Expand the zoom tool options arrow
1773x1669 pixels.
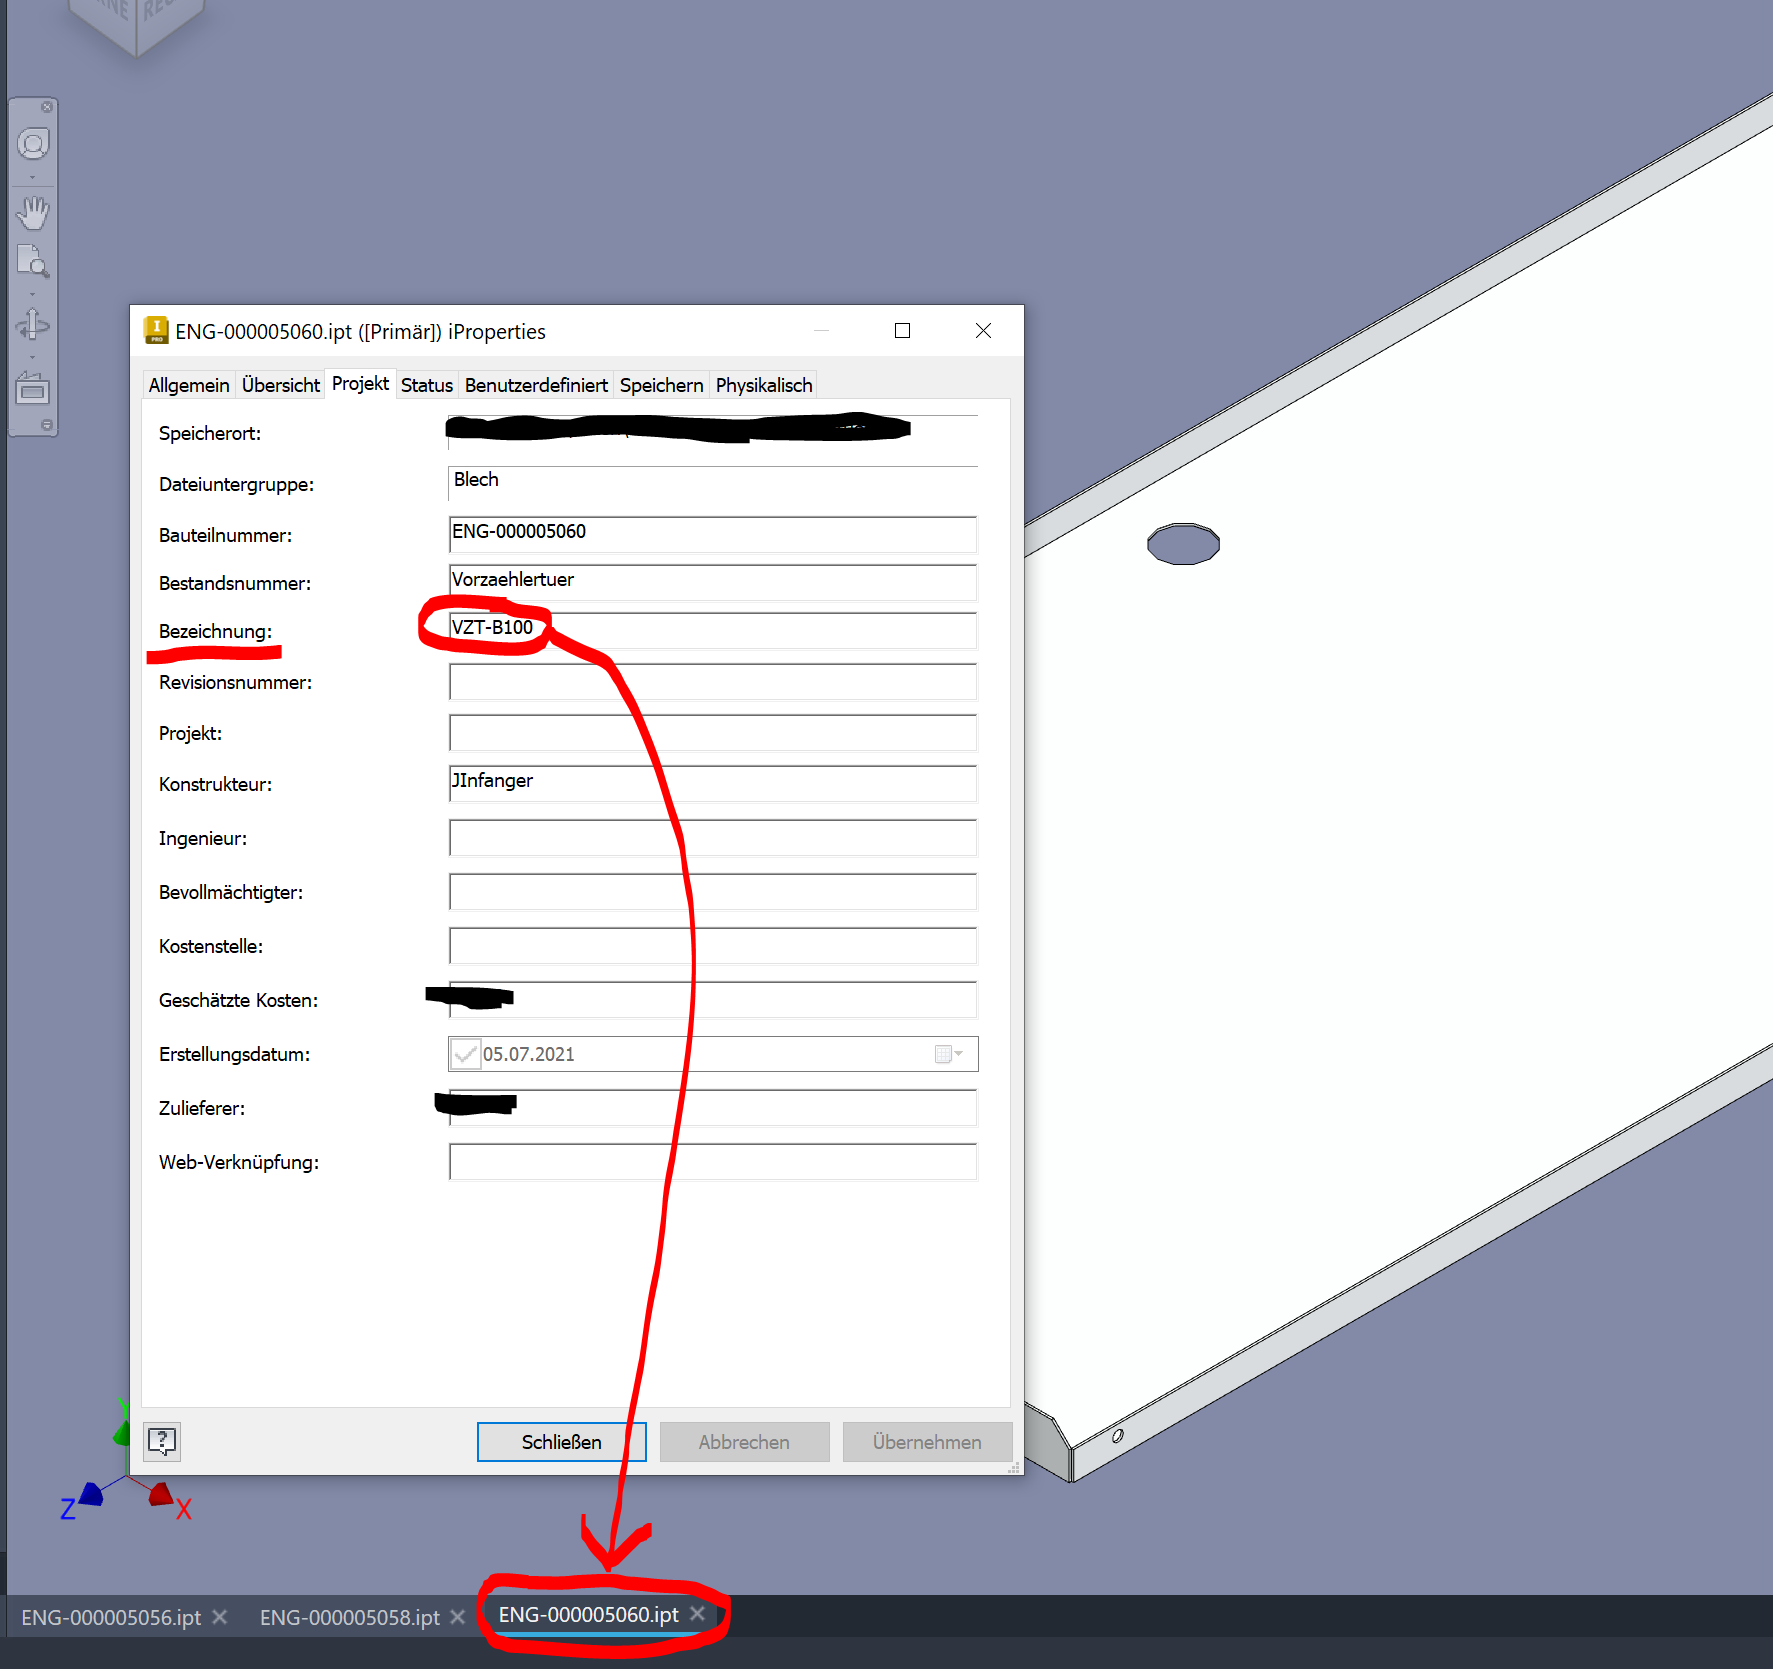click(33, 294)
